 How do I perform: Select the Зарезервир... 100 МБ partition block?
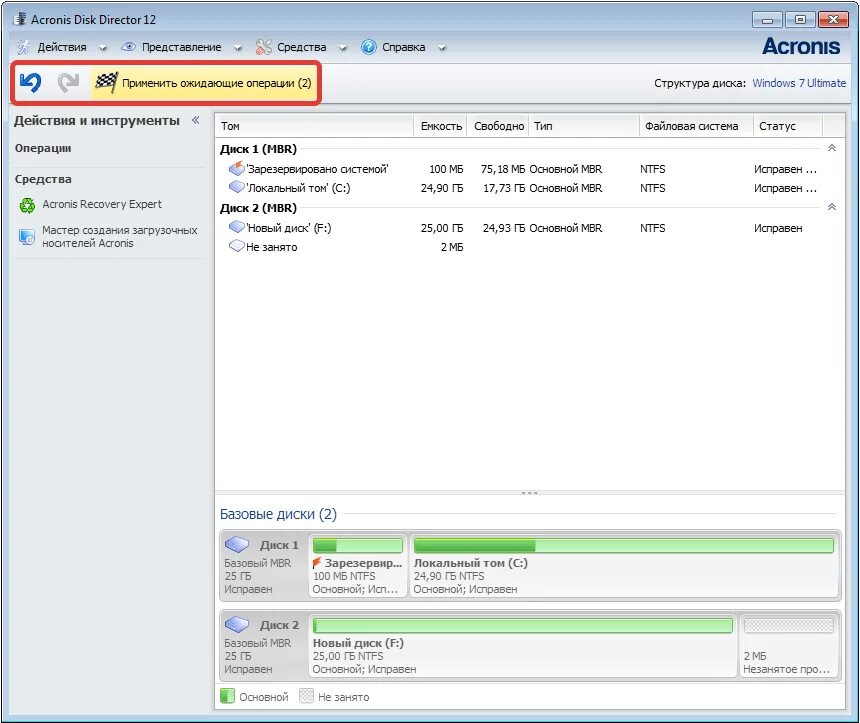pyautogui.click(x=358, y=566)
